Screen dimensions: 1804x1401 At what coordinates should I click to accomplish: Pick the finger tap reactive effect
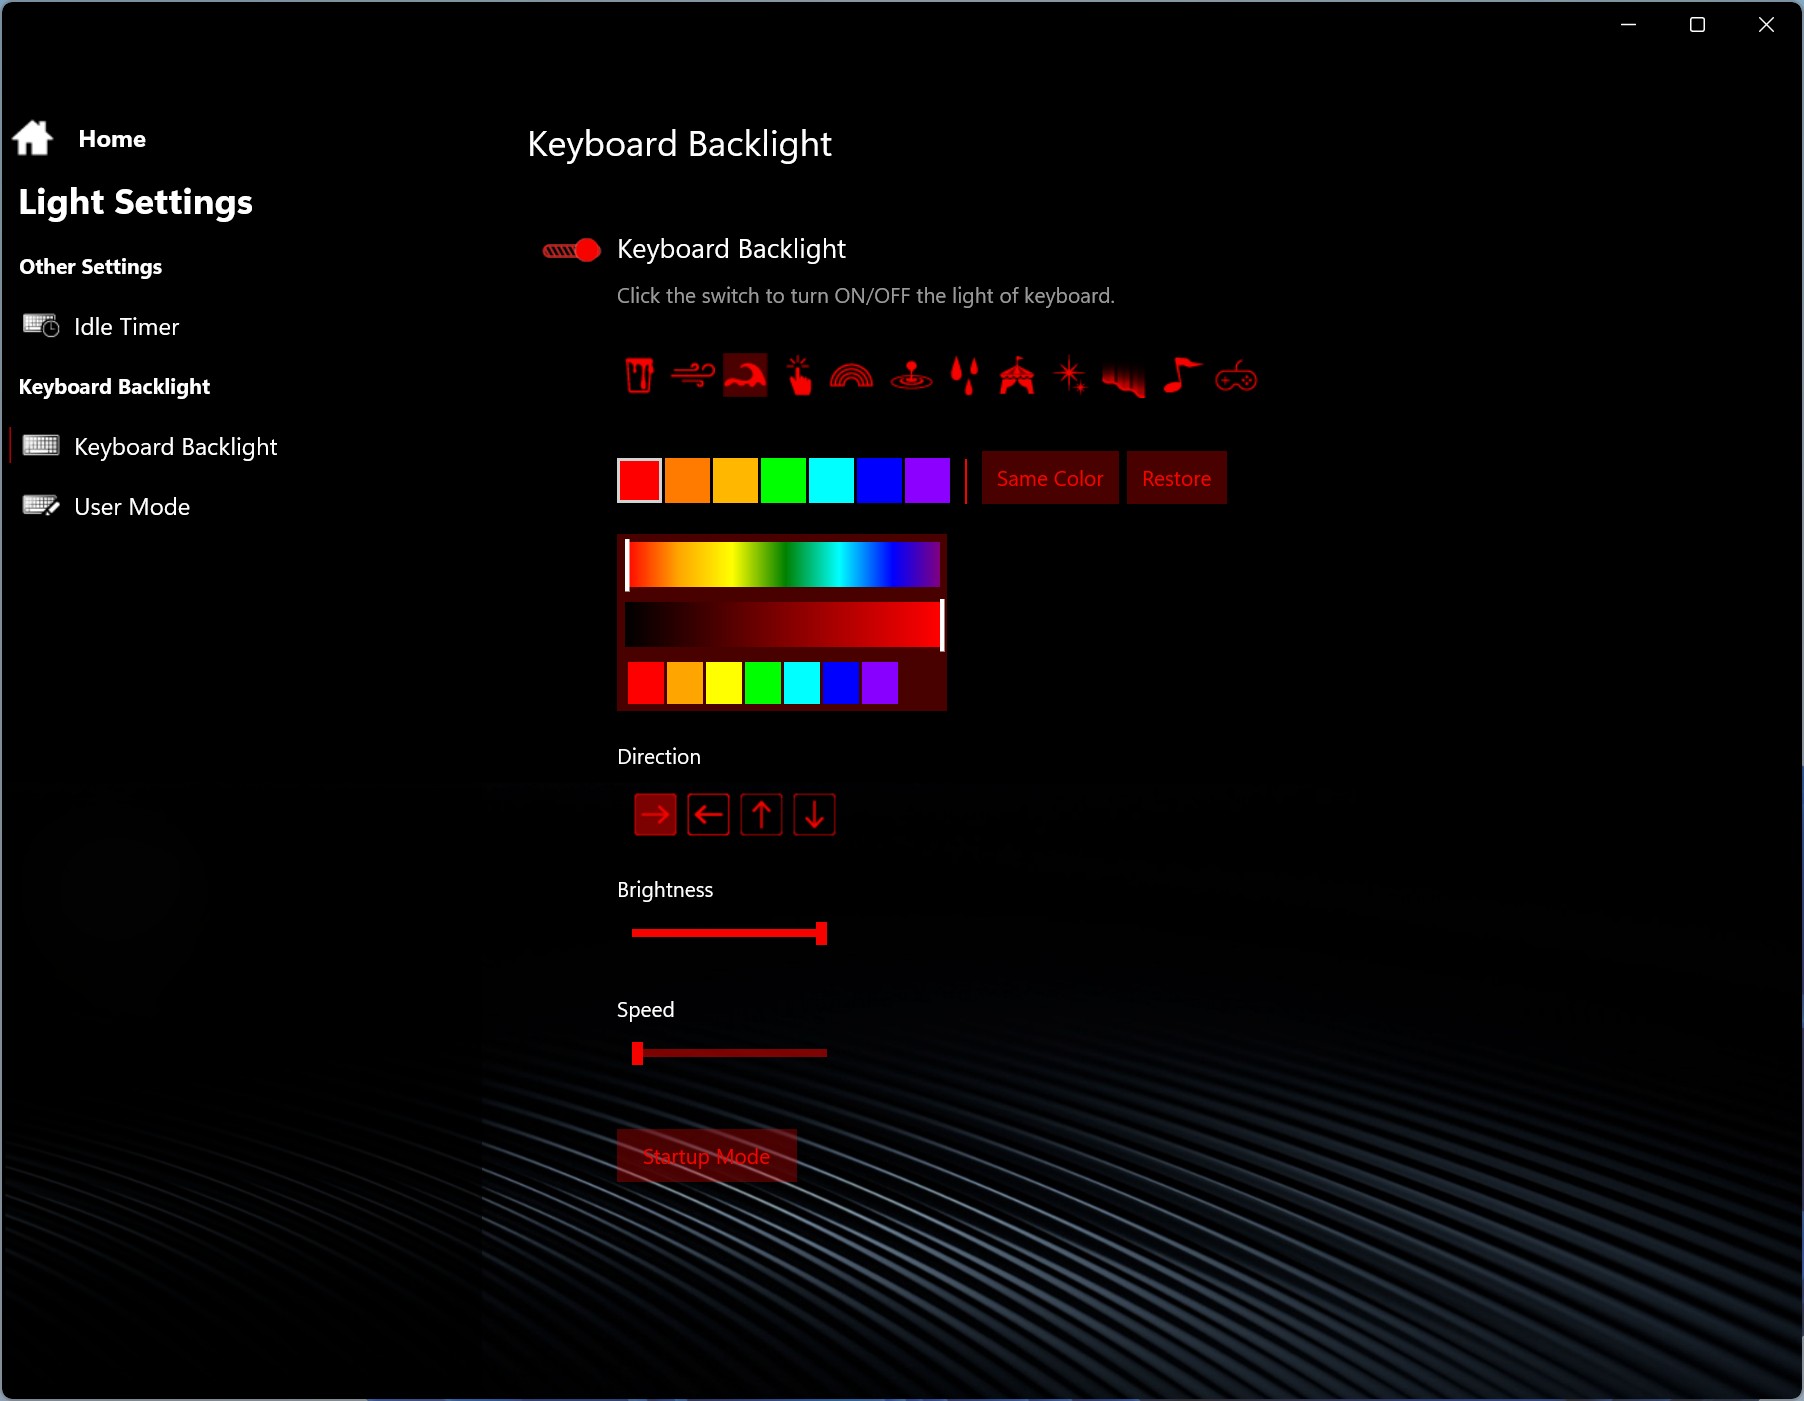799,376
